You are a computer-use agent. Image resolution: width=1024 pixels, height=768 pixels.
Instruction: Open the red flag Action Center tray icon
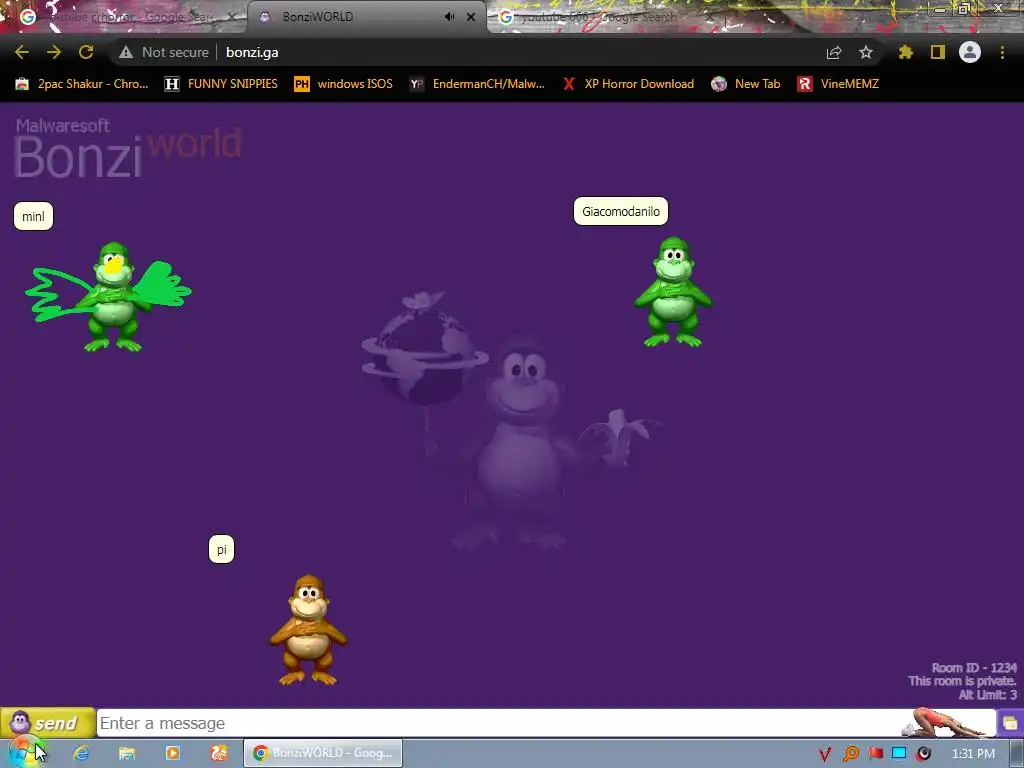pyautogui.click(x=875, y=753)
